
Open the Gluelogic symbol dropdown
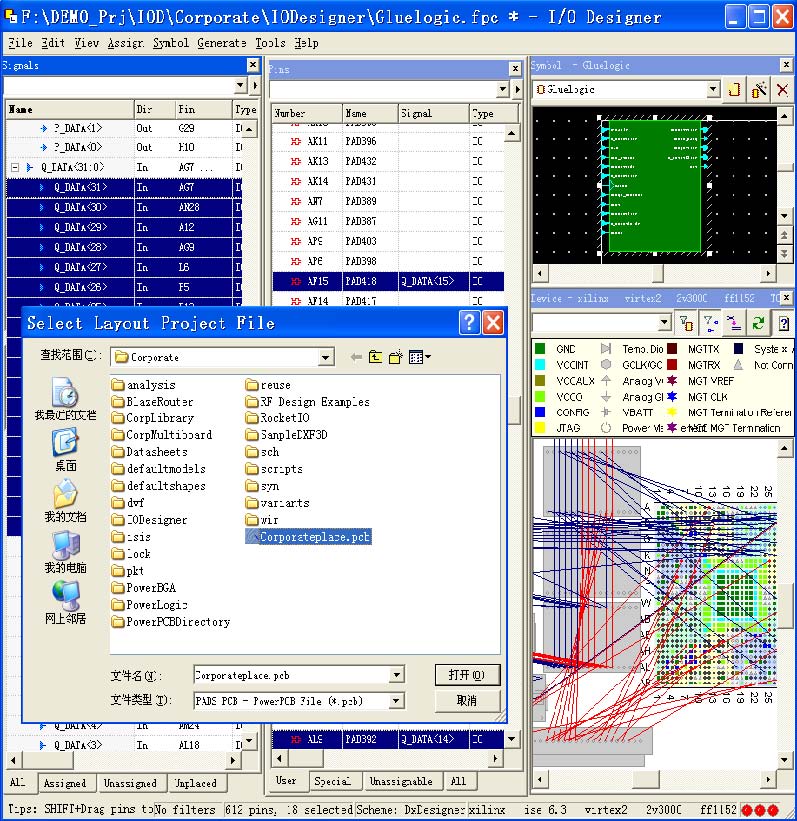click(x=712, y=90)
